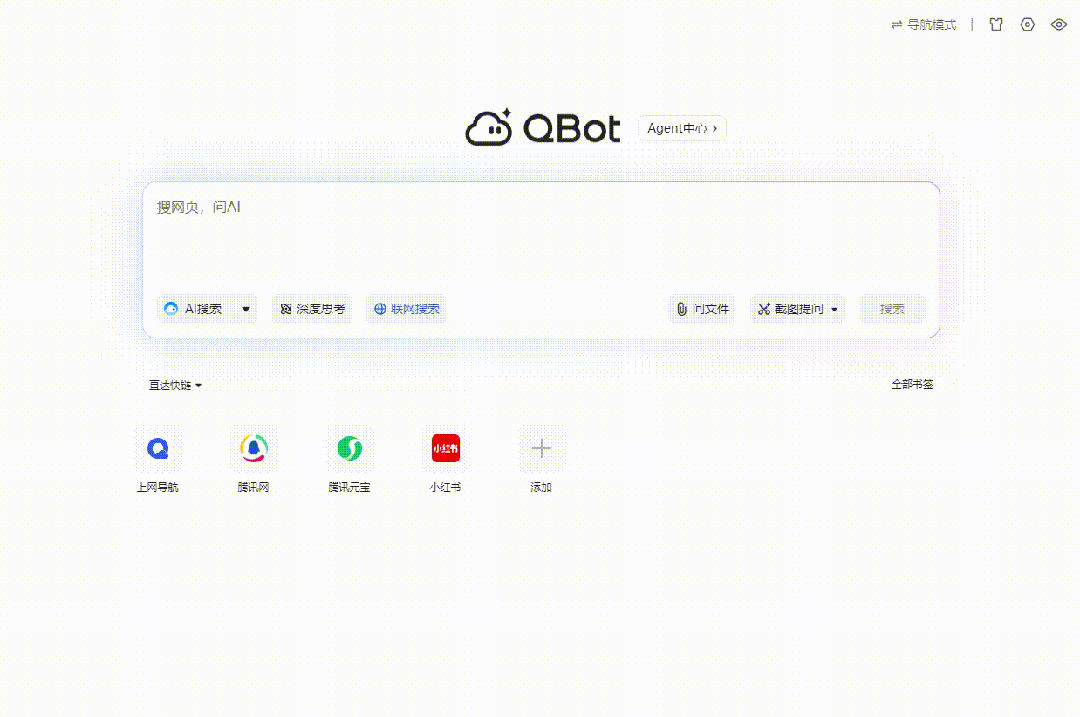Viewport: 1080px width, 717px height.
Task: Expand the 直达快链 dropdown
Action: (x=176, y=385)
